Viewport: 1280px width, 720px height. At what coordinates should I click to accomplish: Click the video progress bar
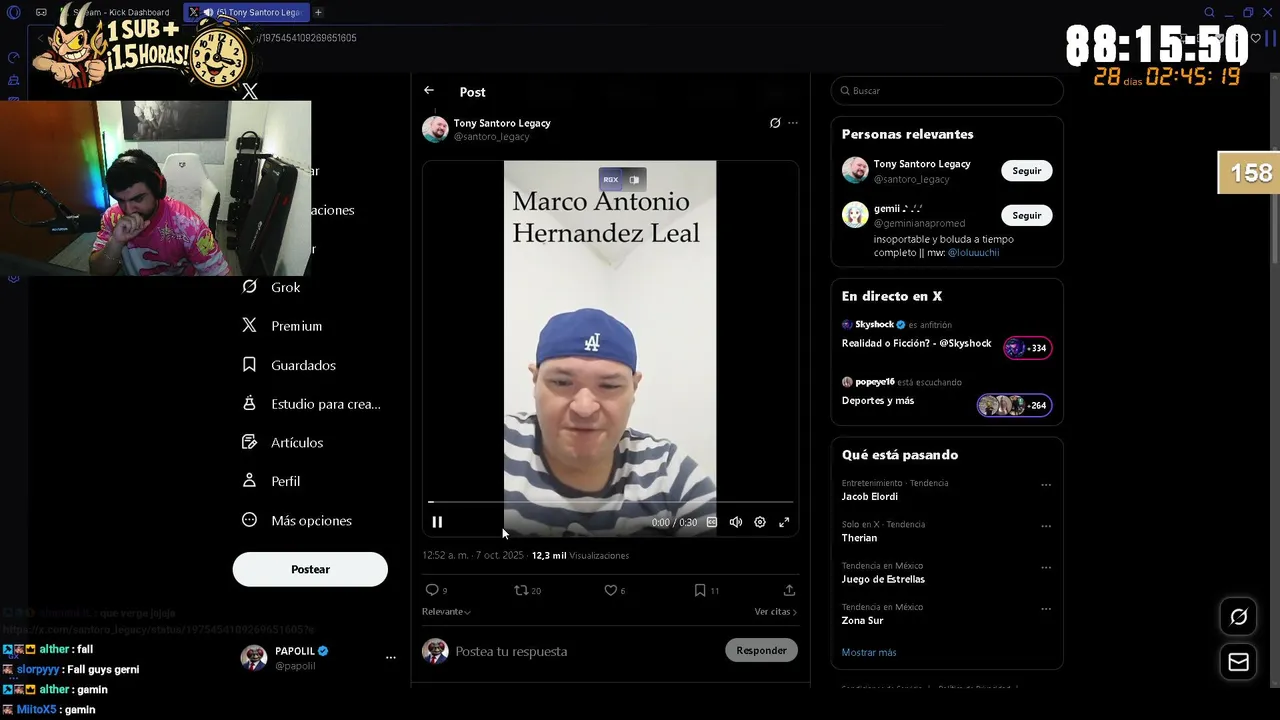point(610,502)
